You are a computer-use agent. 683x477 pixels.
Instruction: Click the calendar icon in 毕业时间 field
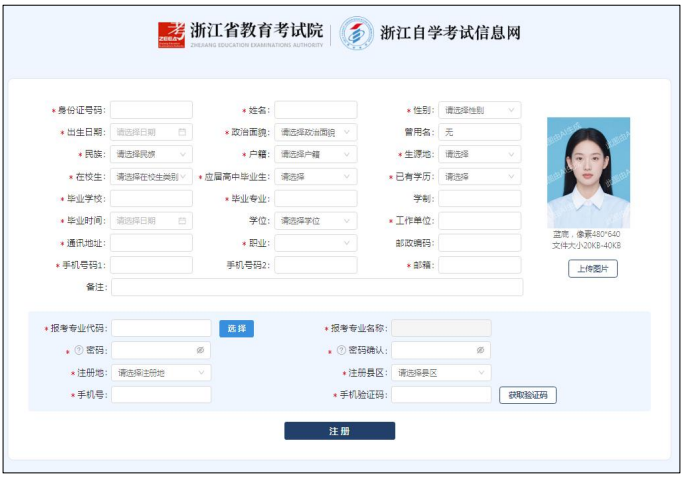pos(182,221)
